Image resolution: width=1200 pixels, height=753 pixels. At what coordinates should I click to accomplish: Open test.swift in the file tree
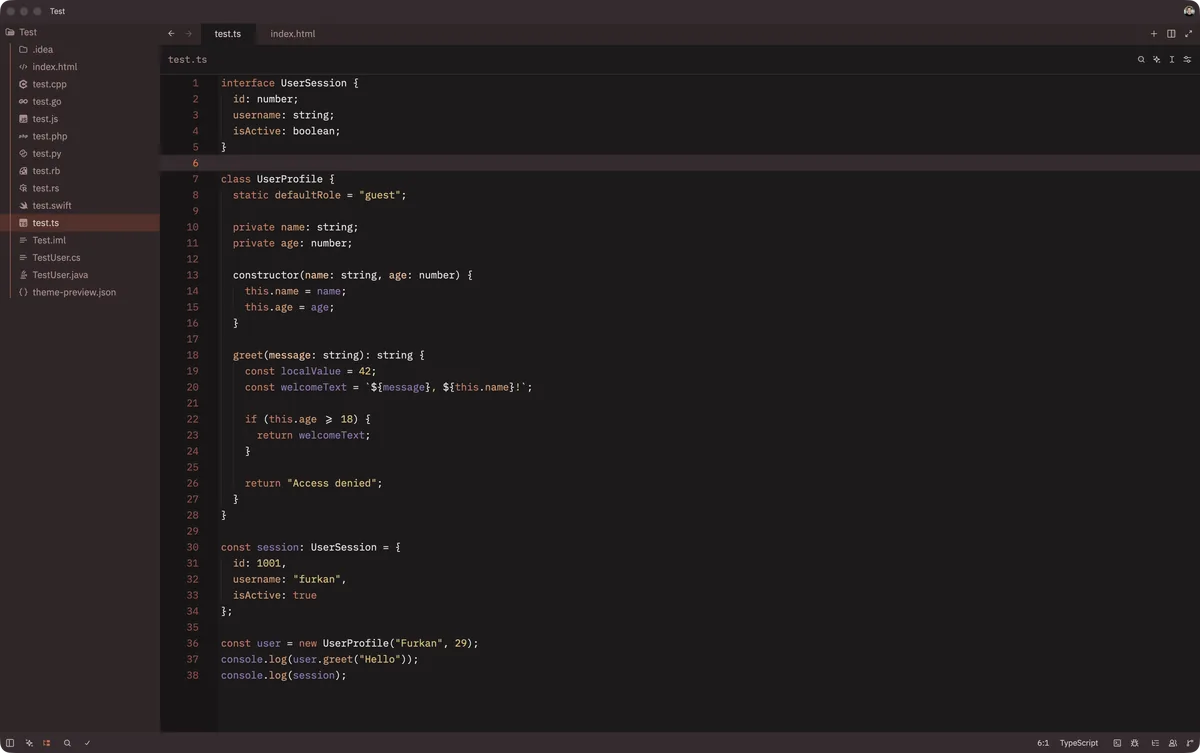pos(80,206)
